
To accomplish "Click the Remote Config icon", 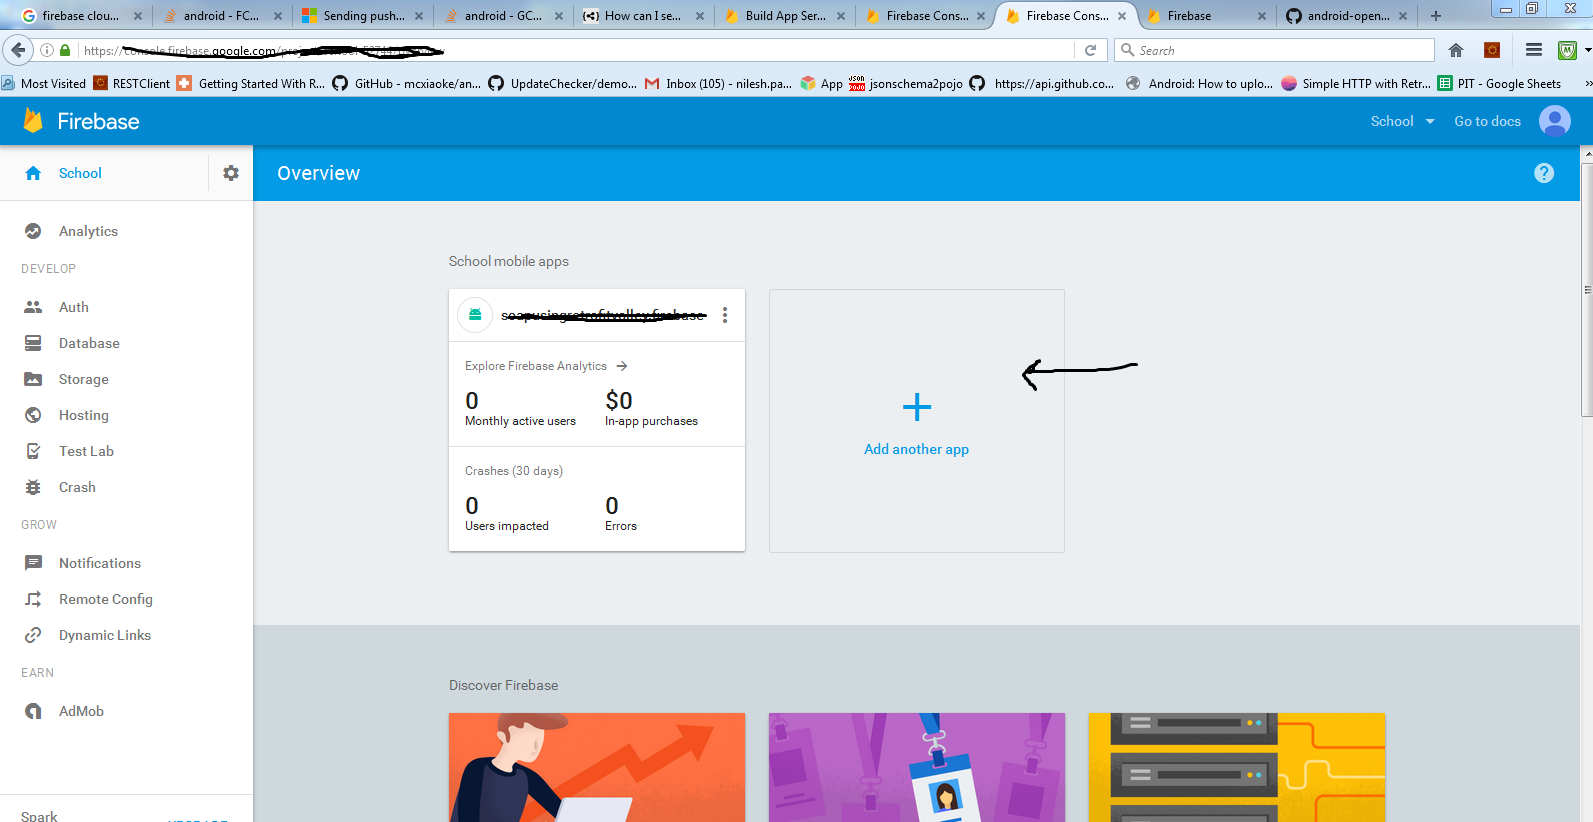I will click(x=33, y=599).
